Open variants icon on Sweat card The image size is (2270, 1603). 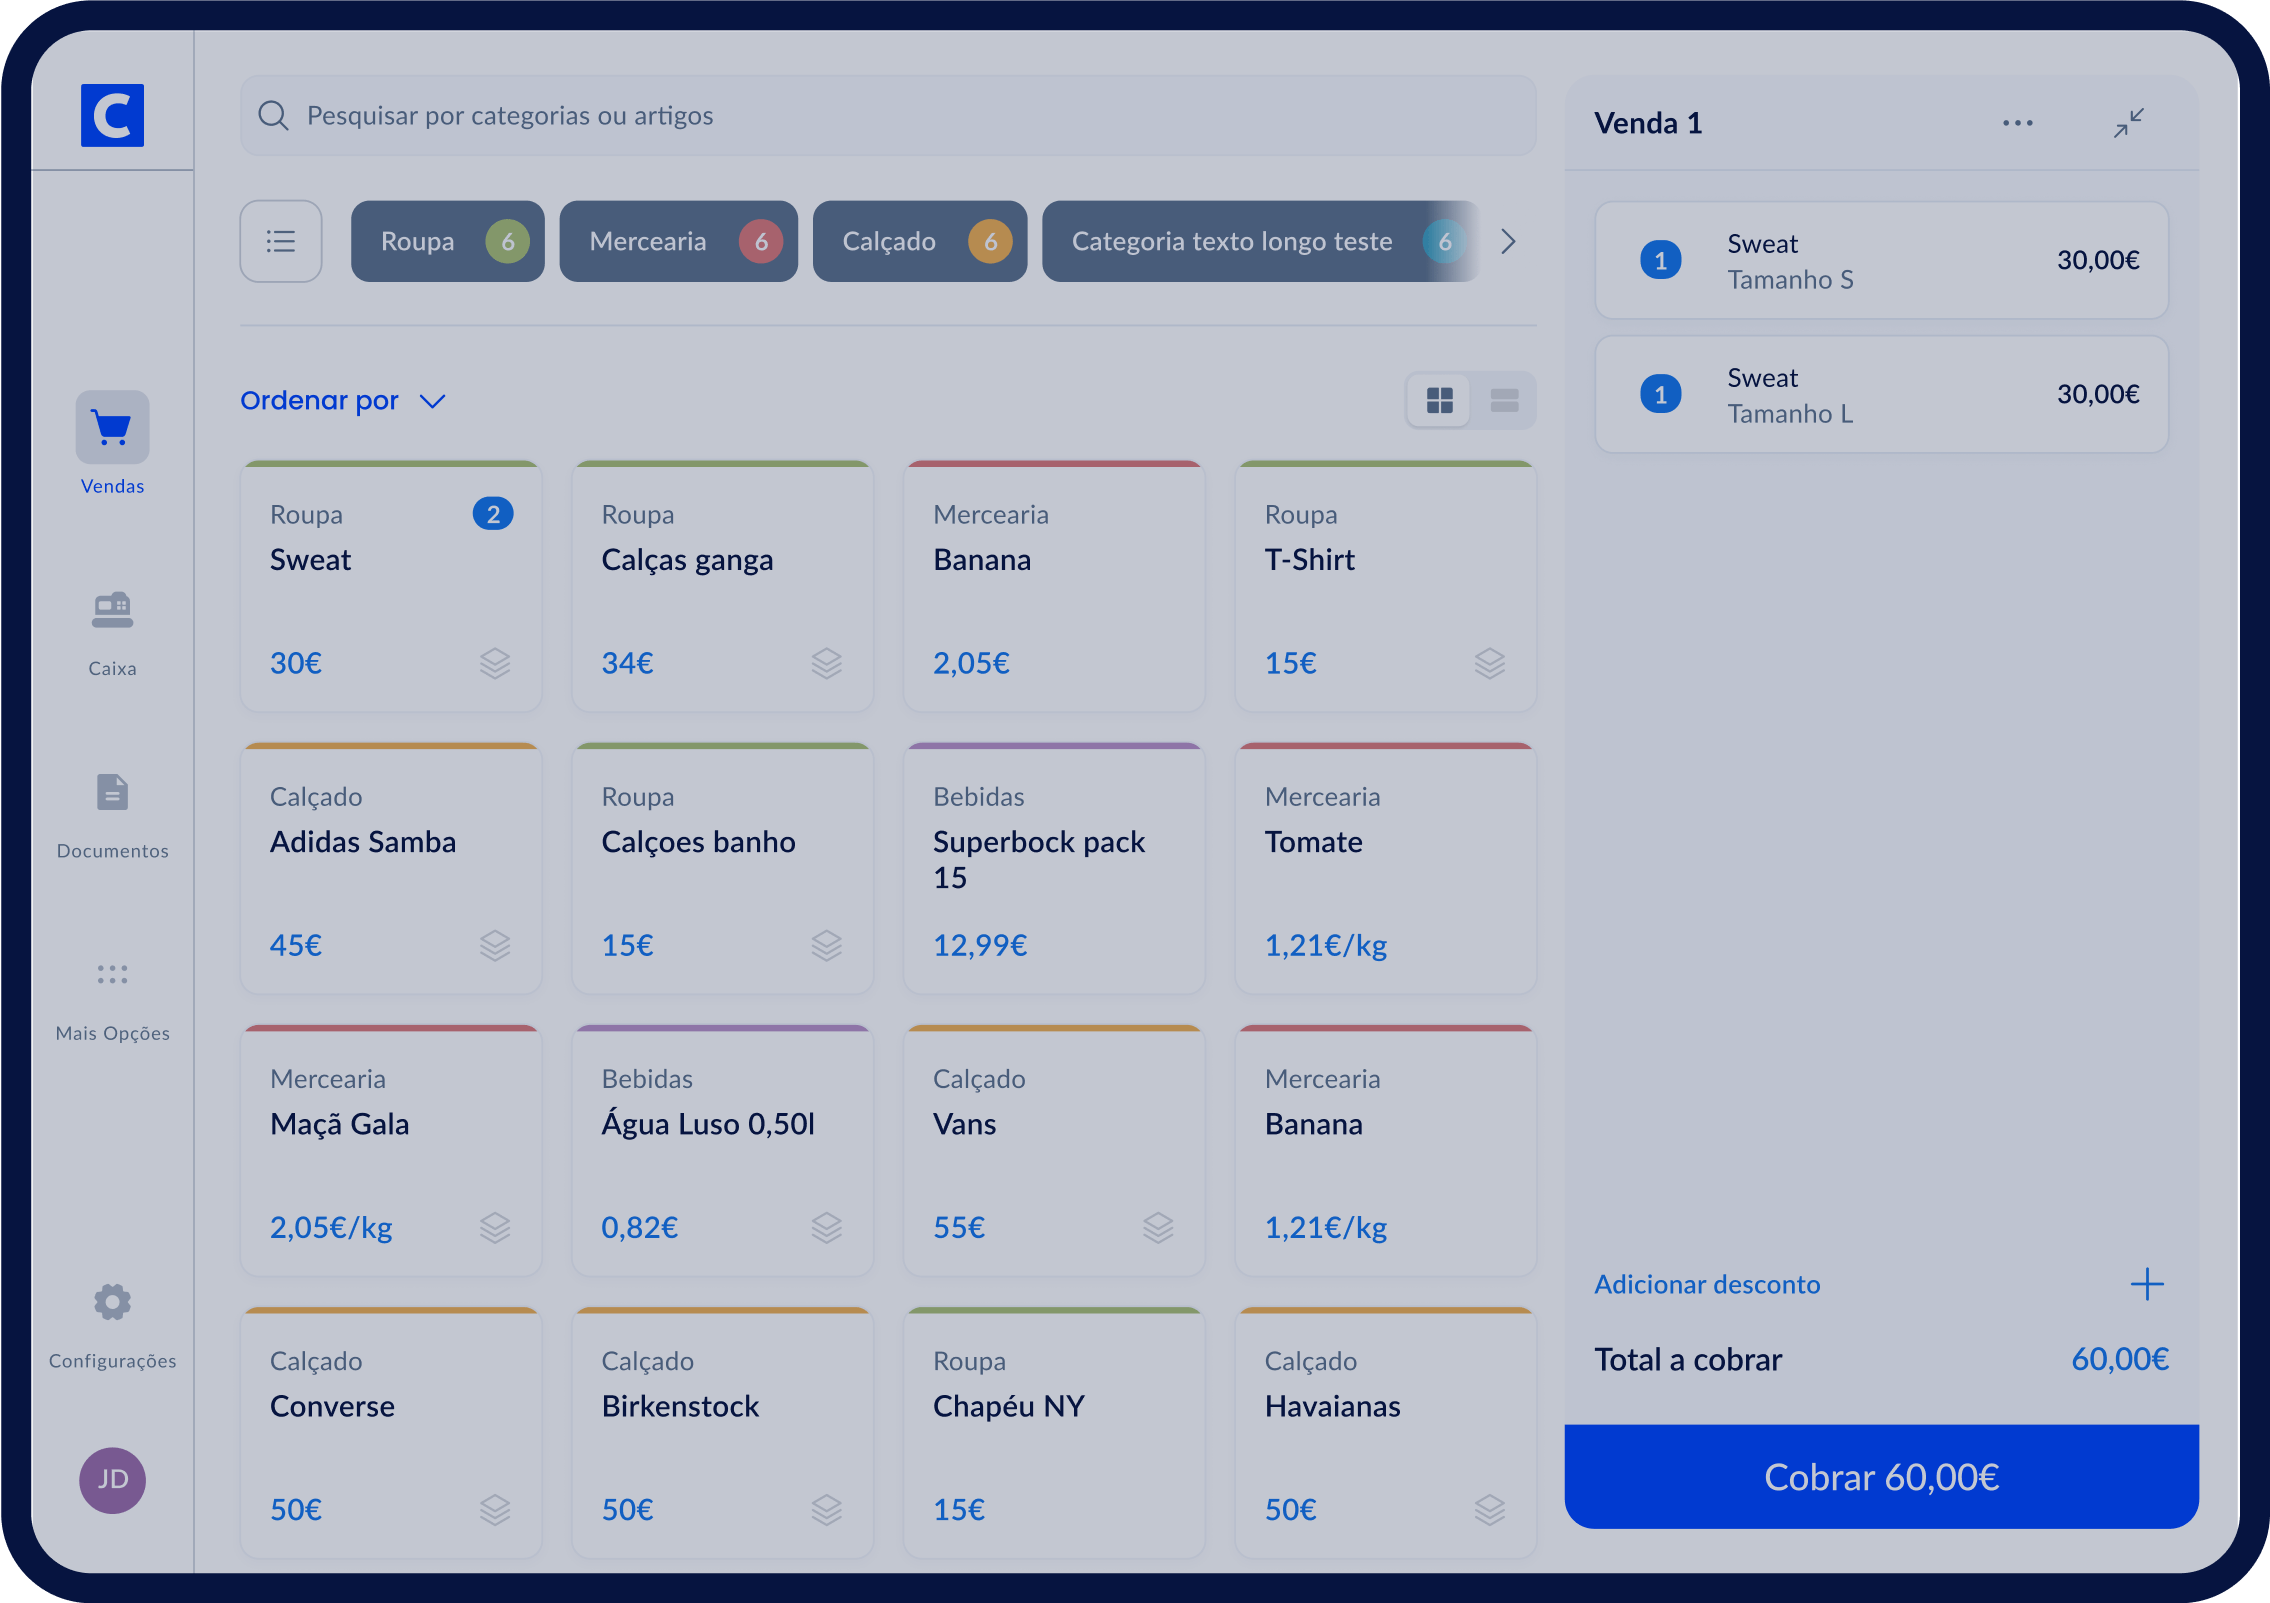click(x=495, y=663)
